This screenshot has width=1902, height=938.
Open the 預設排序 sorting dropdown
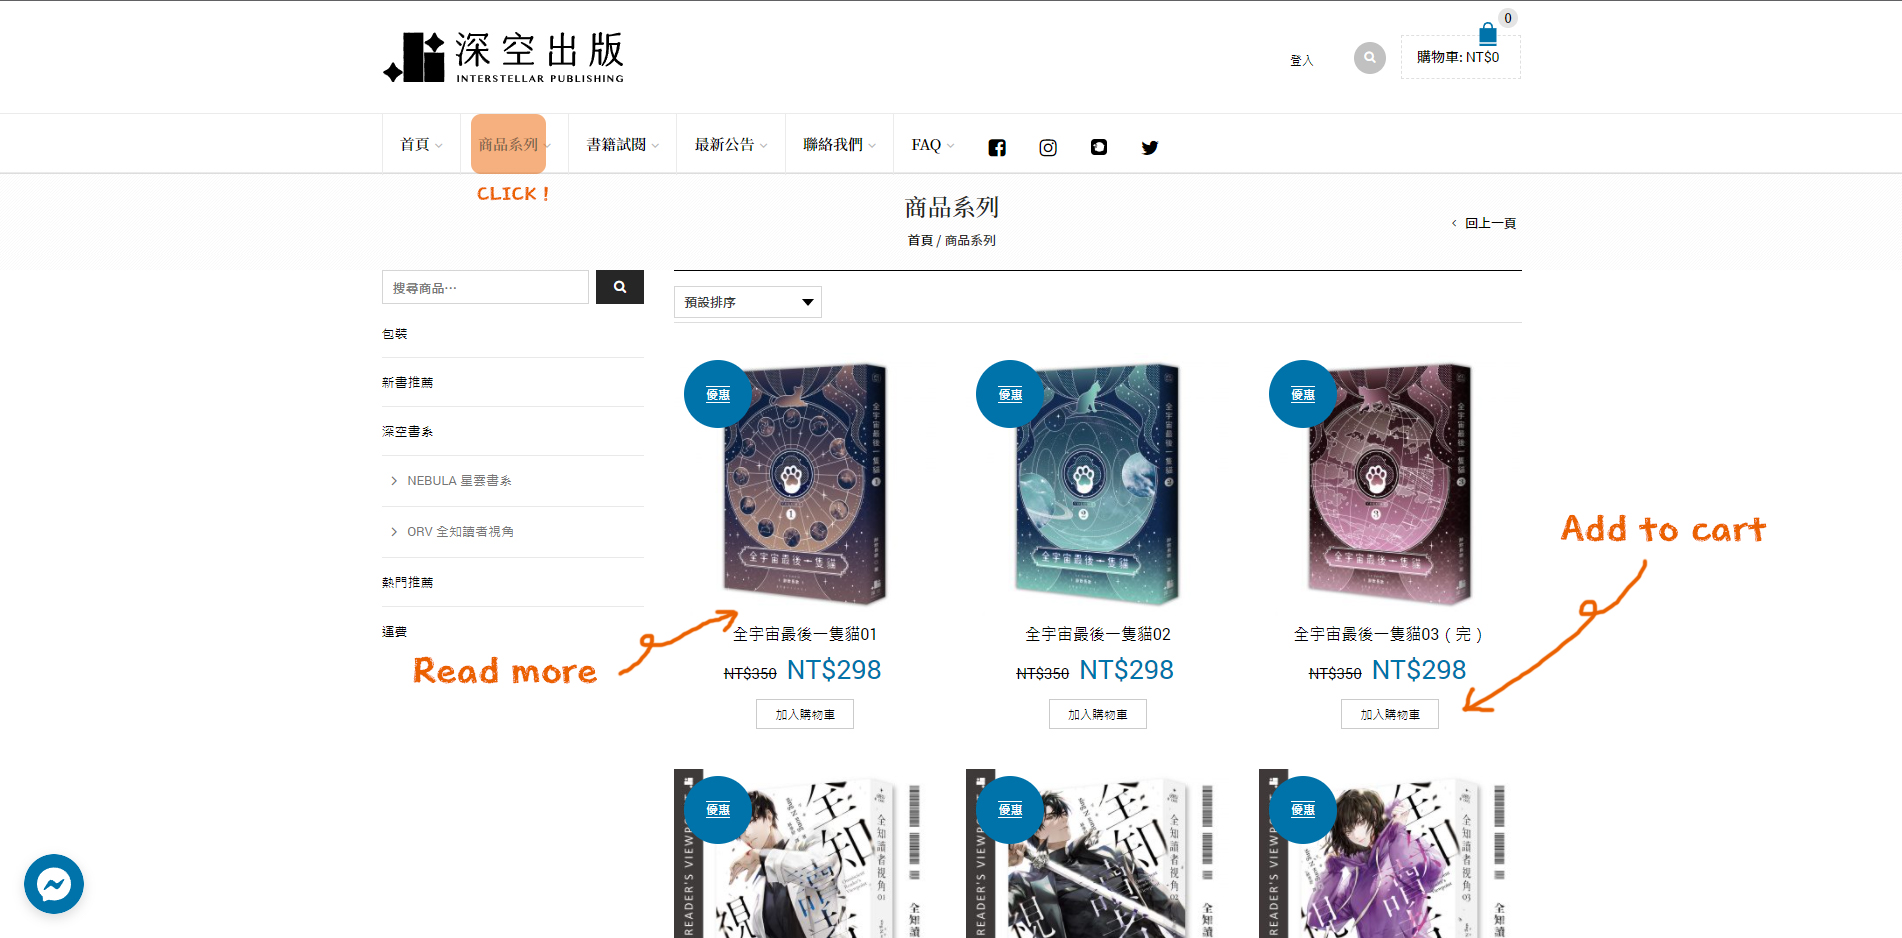748,302
